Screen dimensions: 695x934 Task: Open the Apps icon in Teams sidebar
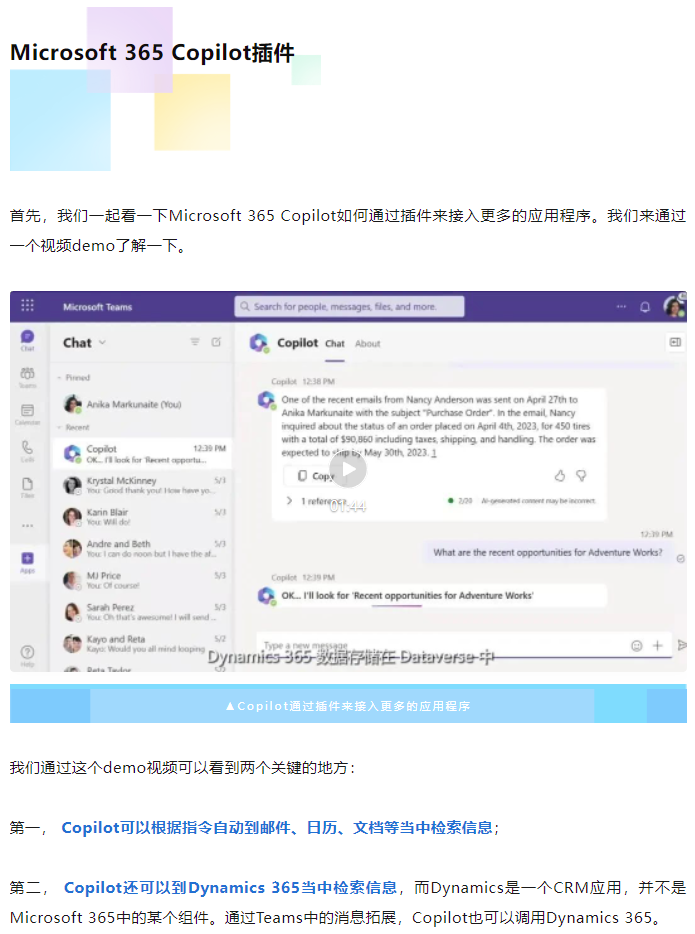coord(27,562)
